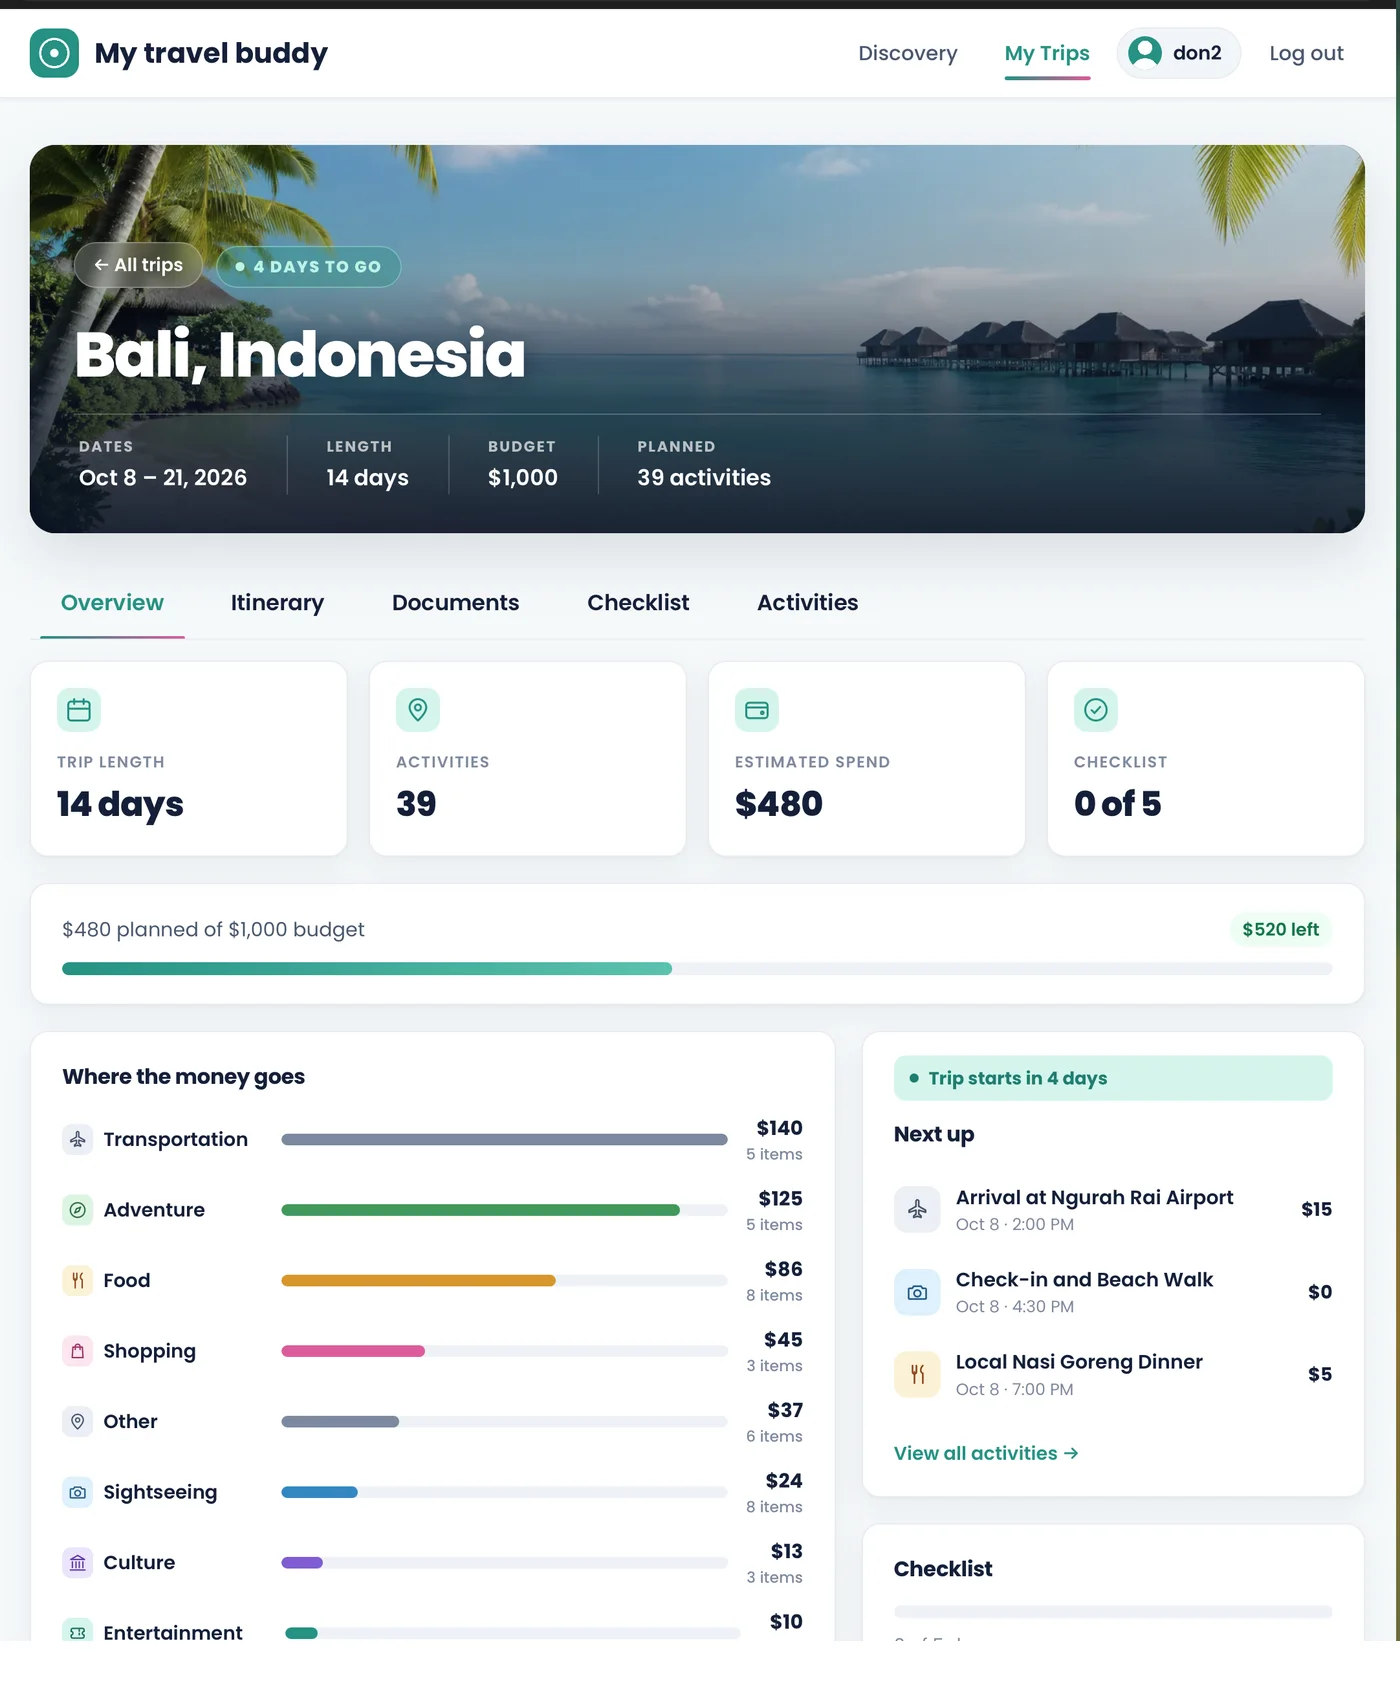Image resolution: width=1400 pixels, height=1685 pixels.
Task: Switch to the Checklist tab
Action: pos(638,603)
